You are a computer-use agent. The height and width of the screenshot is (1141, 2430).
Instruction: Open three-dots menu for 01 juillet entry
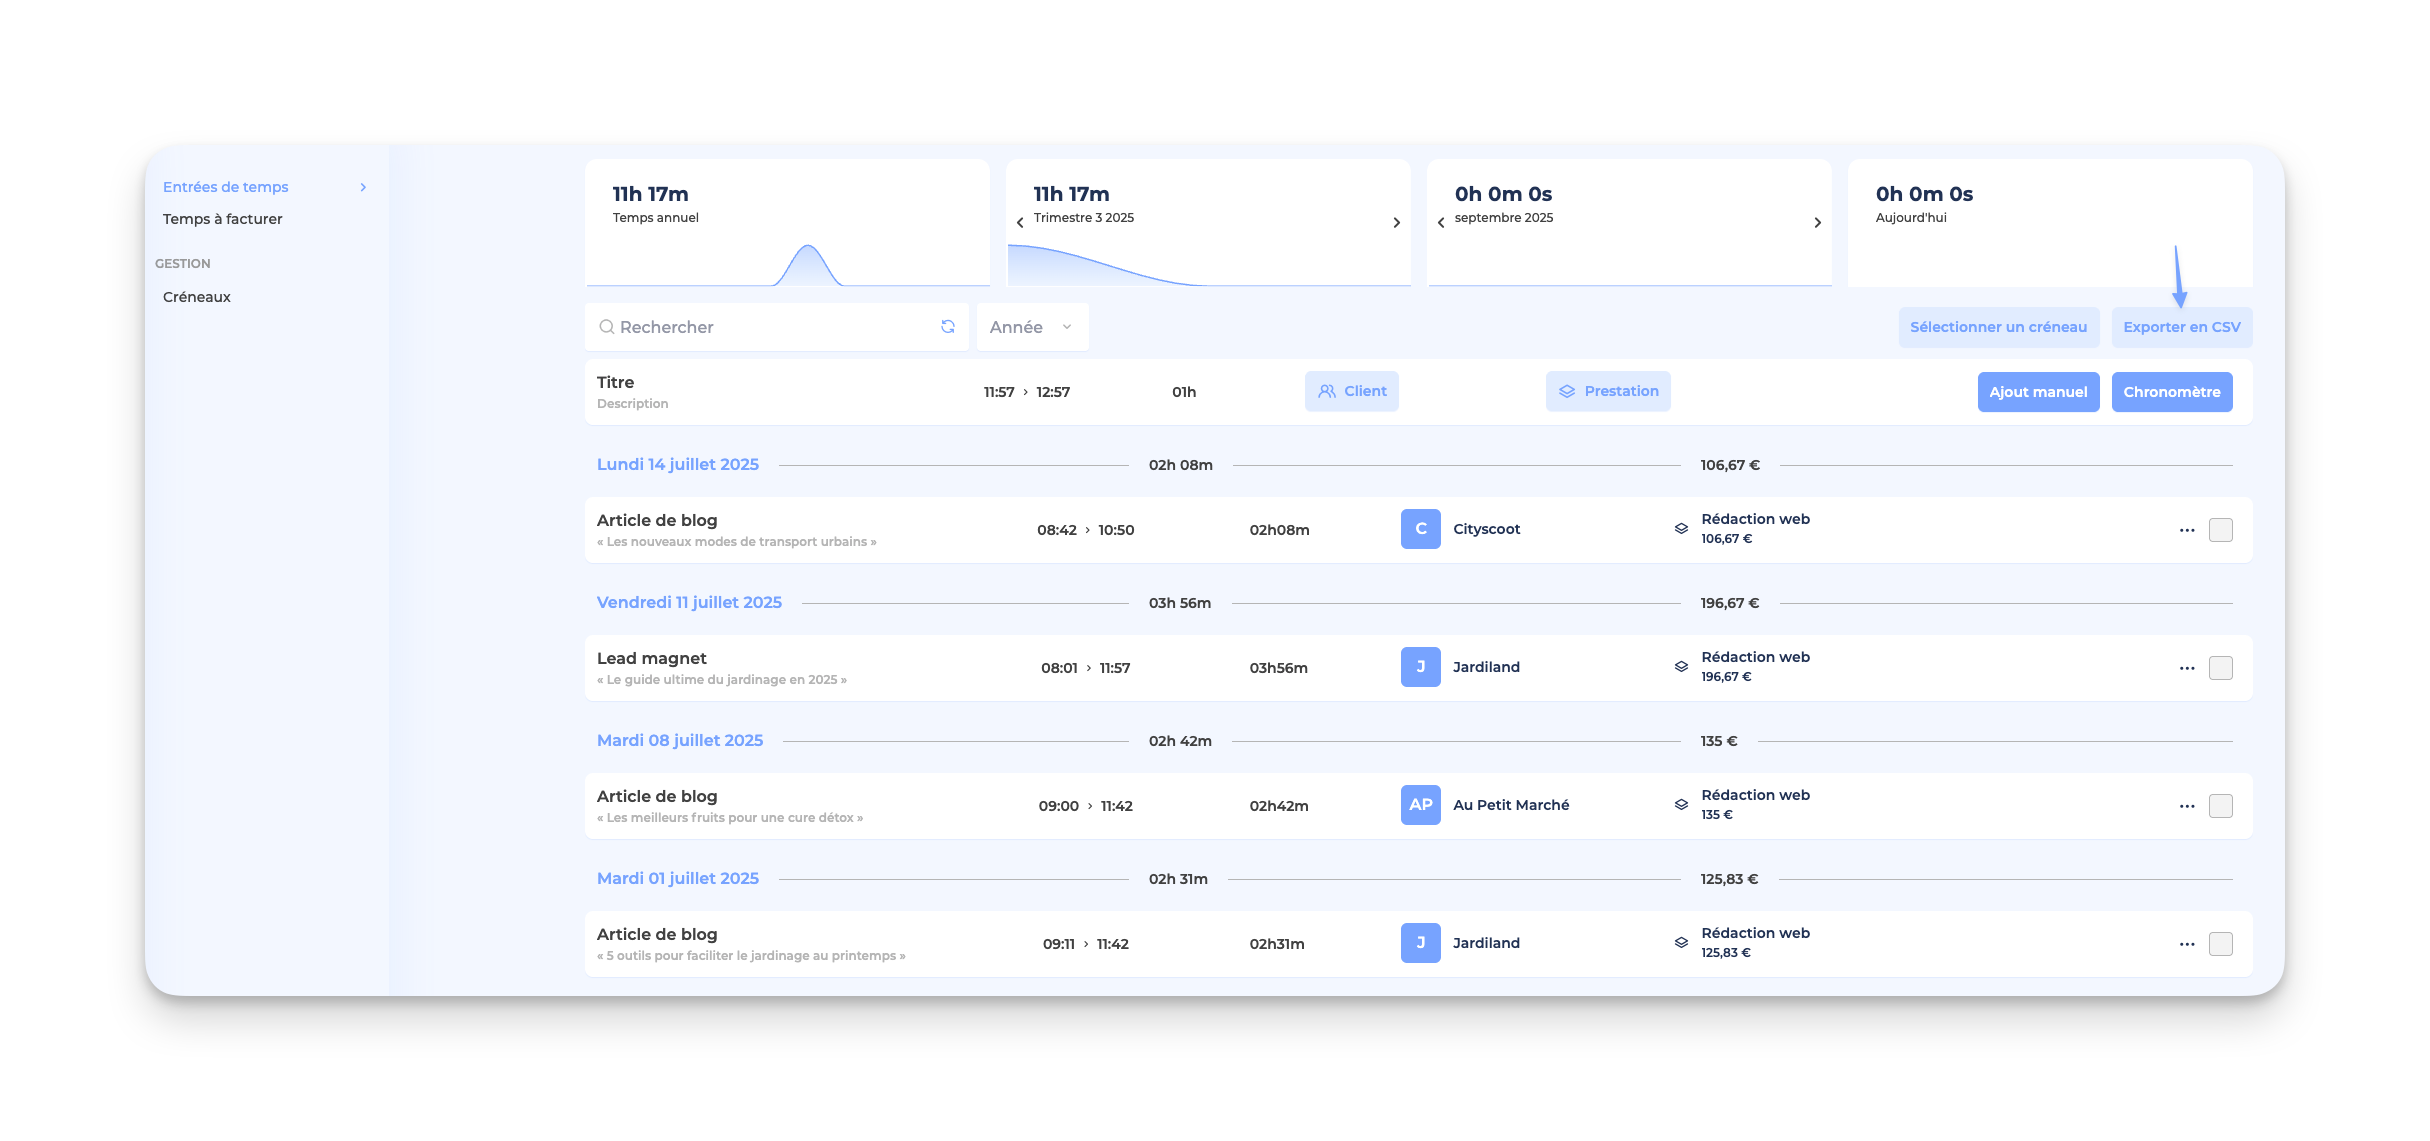click(2186, 944)
